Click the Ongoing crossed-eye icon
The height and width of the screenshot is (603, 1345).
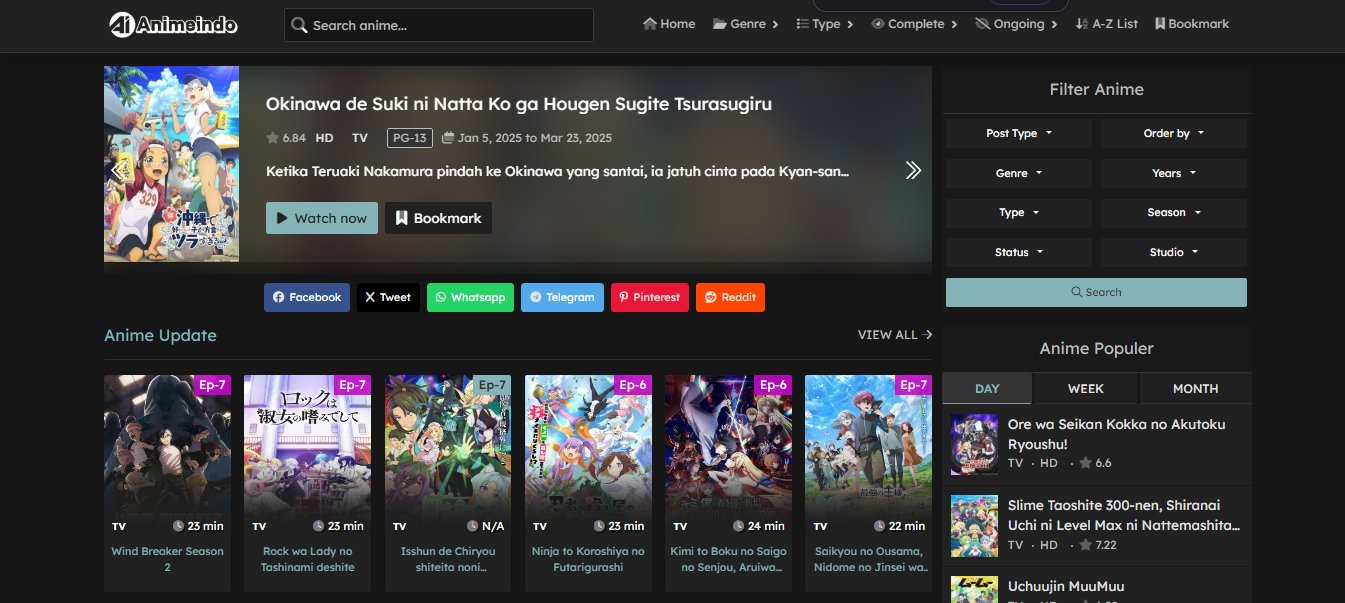point(982,24)
